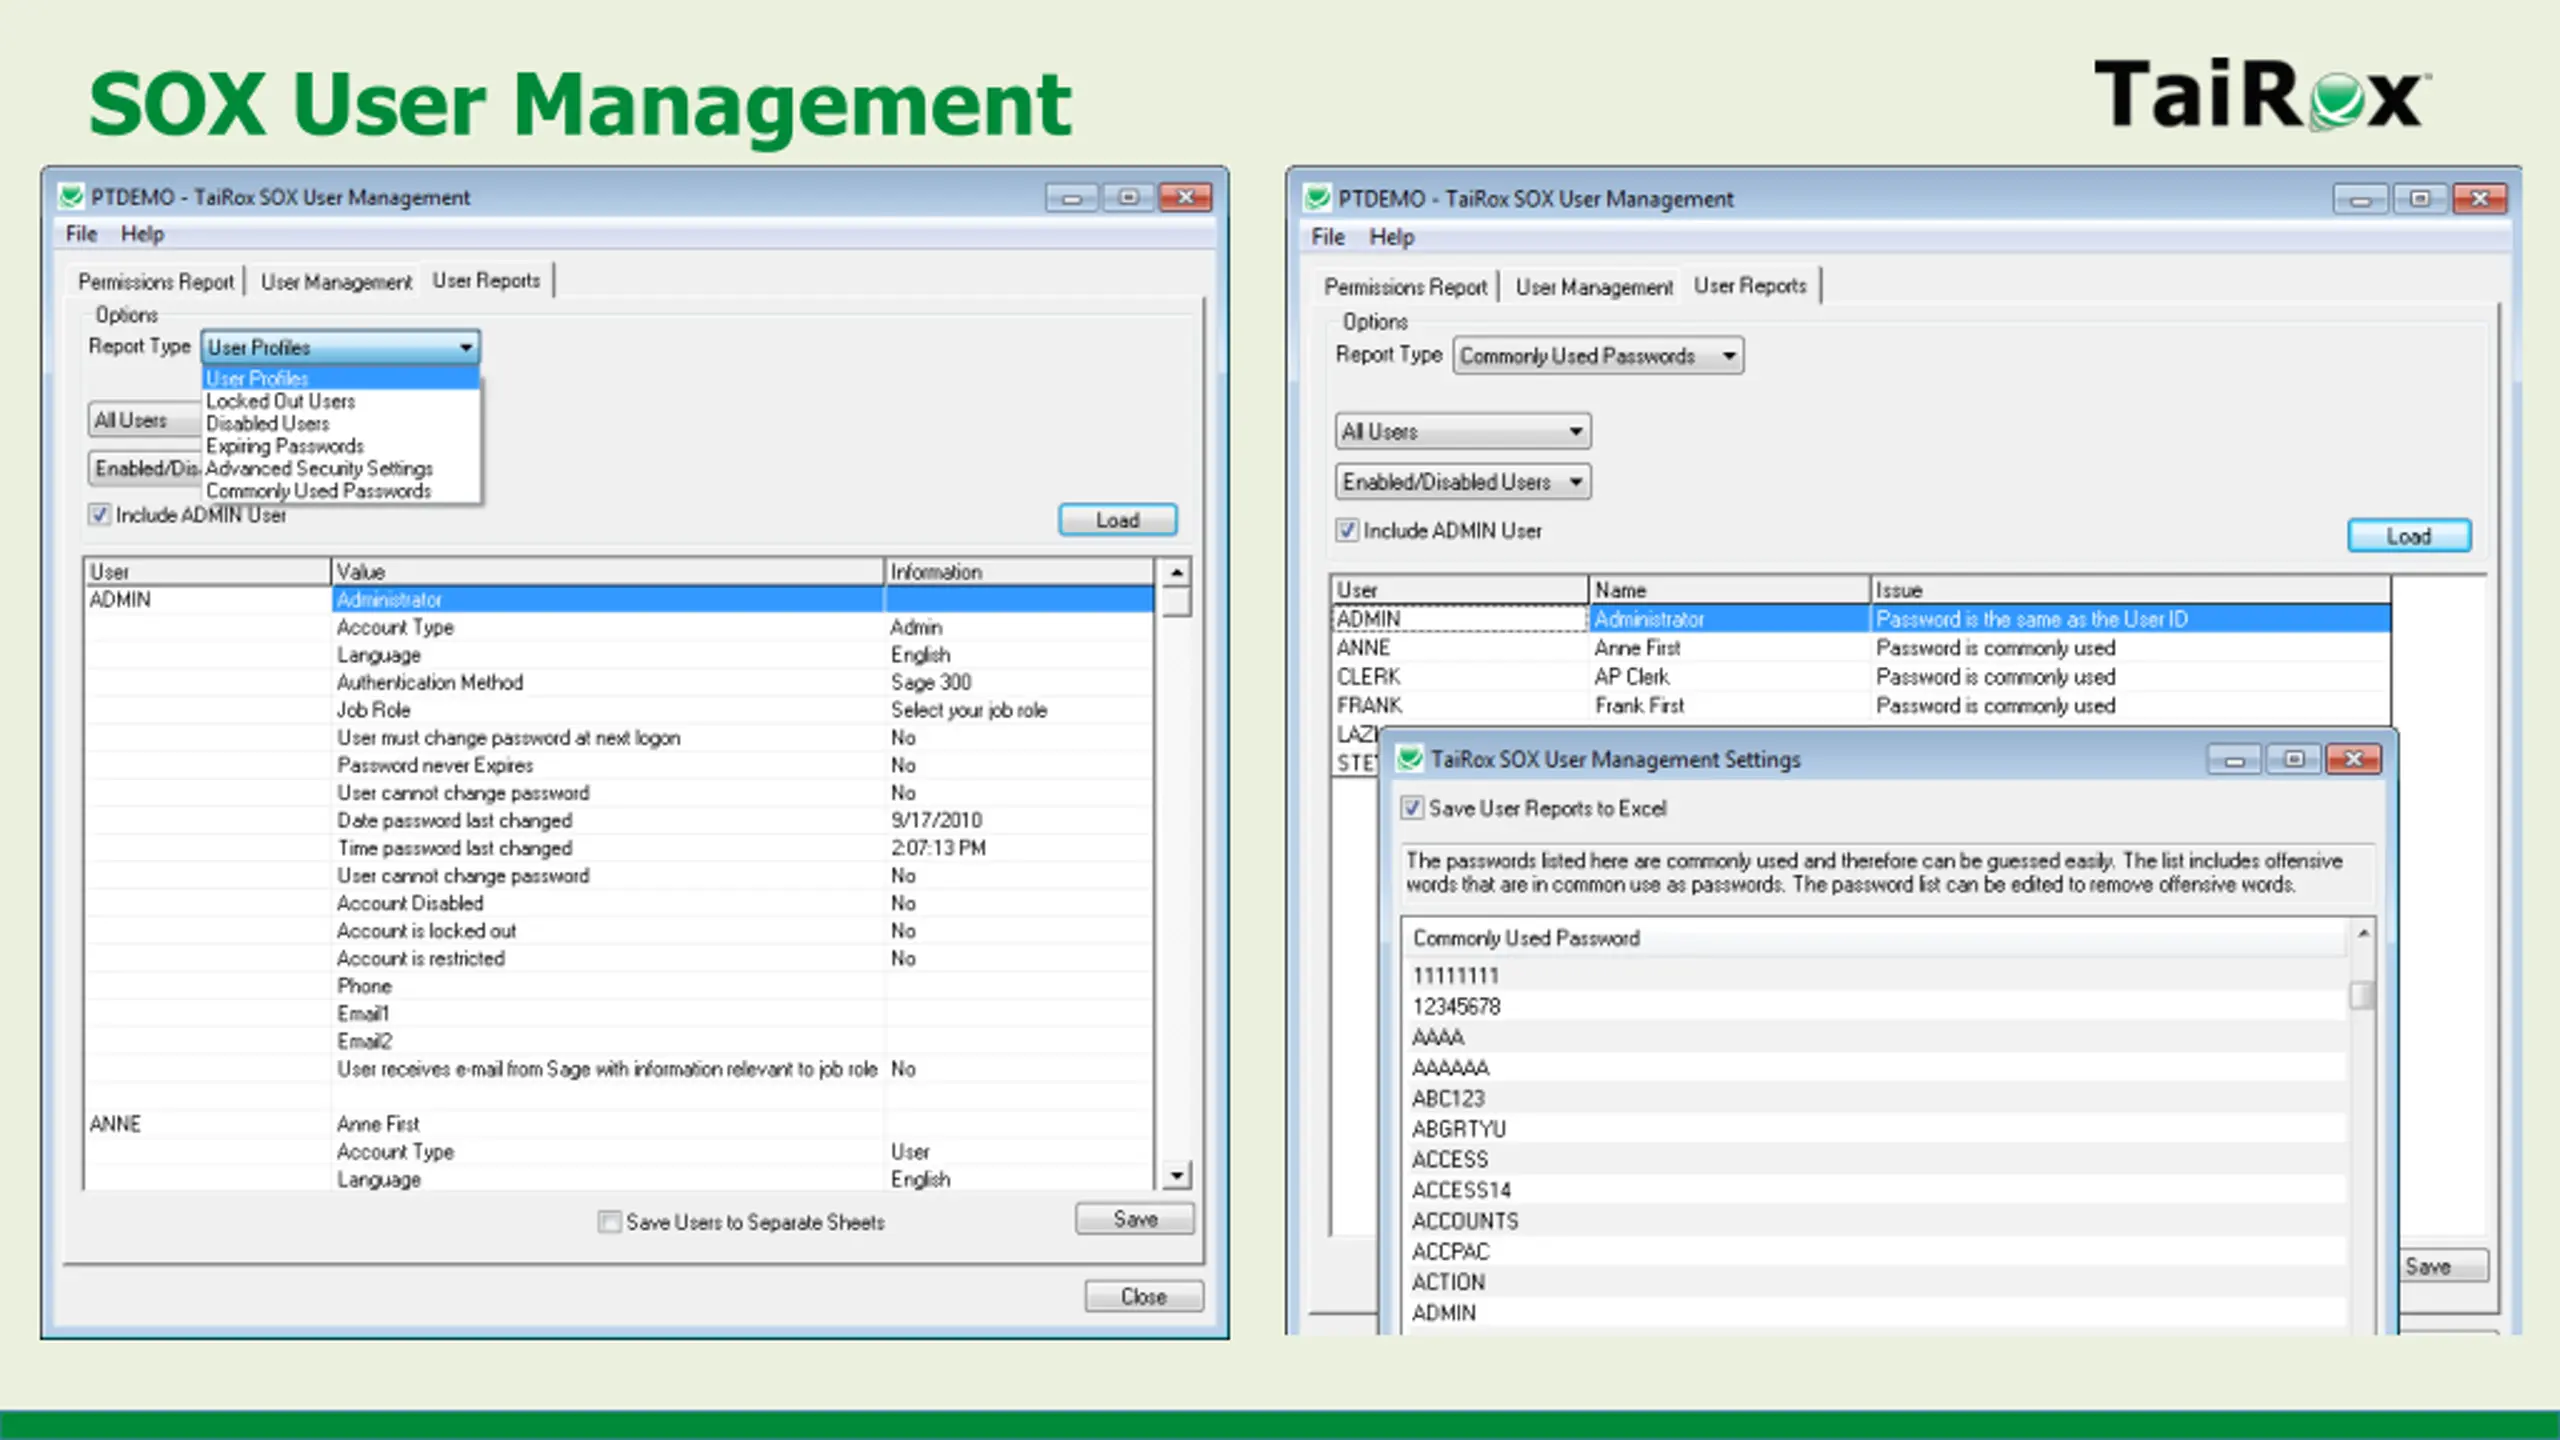
Task: Switch to User Management tab, left window
Action: 336,282
